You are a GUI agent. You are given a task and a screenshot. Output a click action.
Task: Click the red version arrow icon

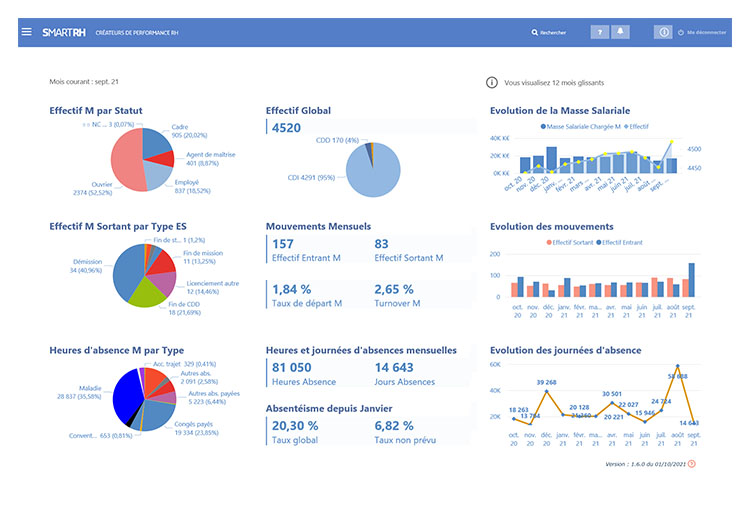pos(692,464)
